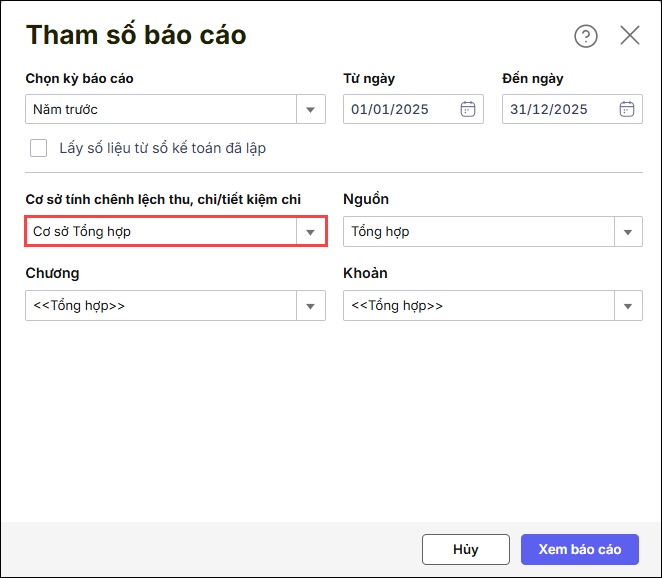This screenshot has height=578, width=662.
Task: Open the help question mark icon
Action: pyautogui.click(x=585, y=36)
